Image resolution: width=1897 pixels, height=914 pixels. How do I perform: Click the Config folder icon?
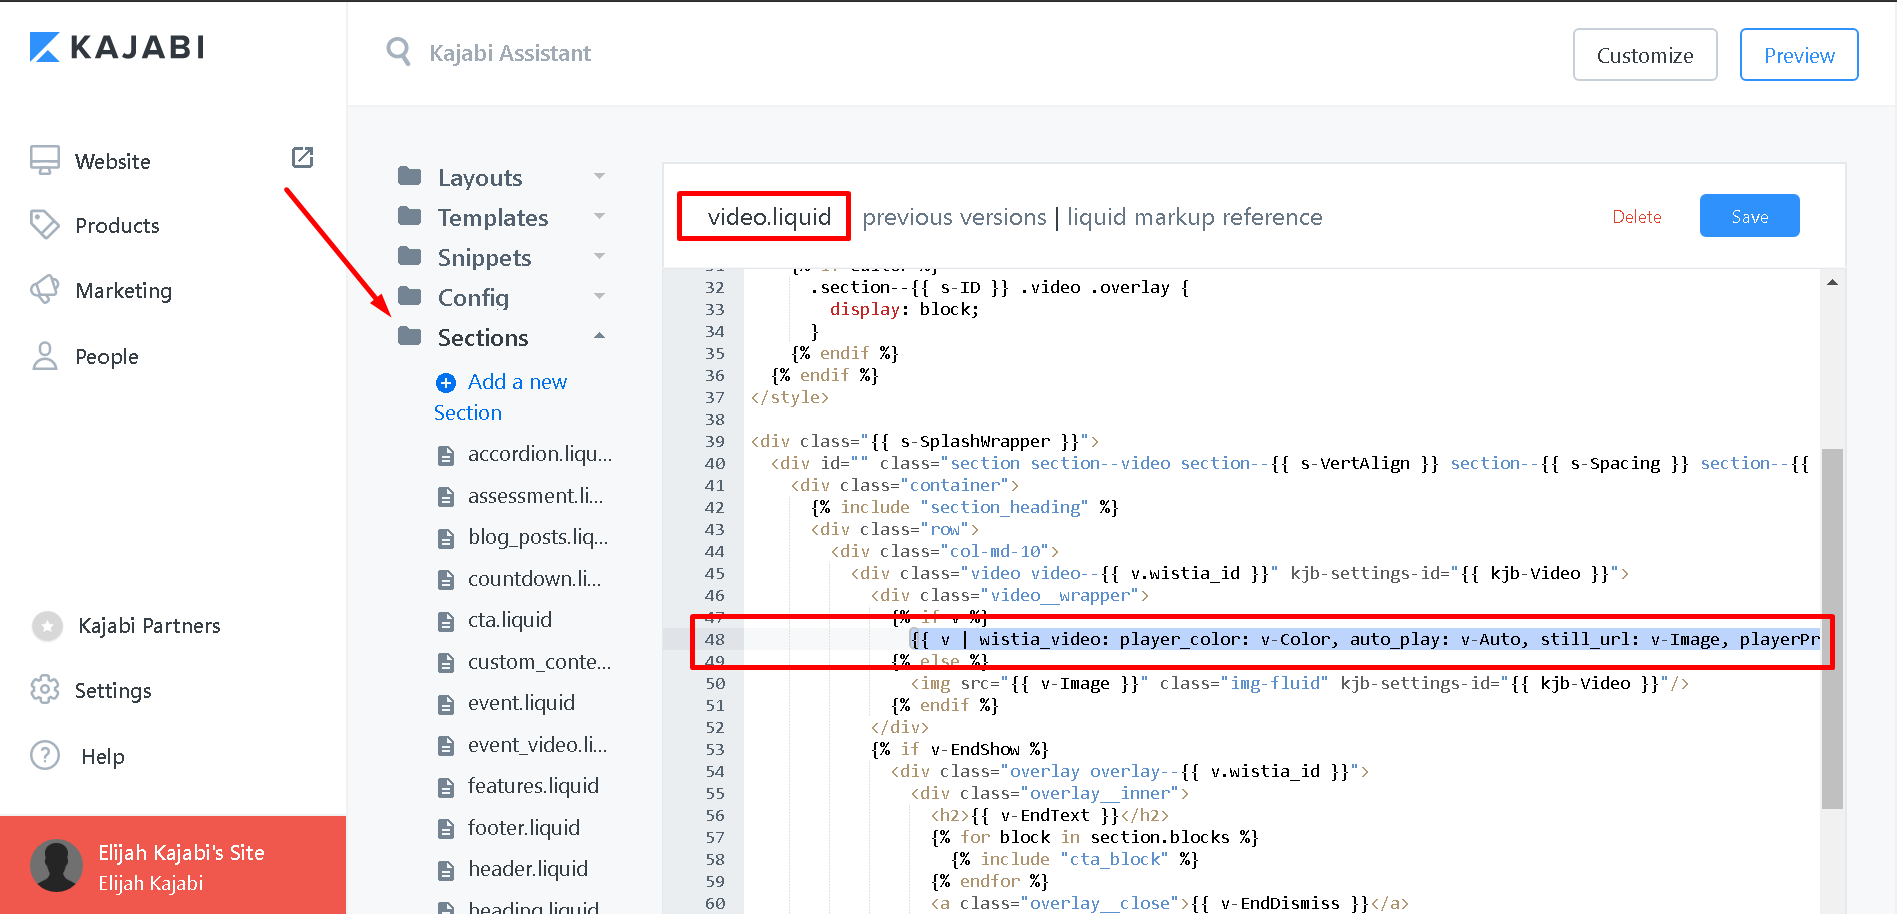[409, 296]
